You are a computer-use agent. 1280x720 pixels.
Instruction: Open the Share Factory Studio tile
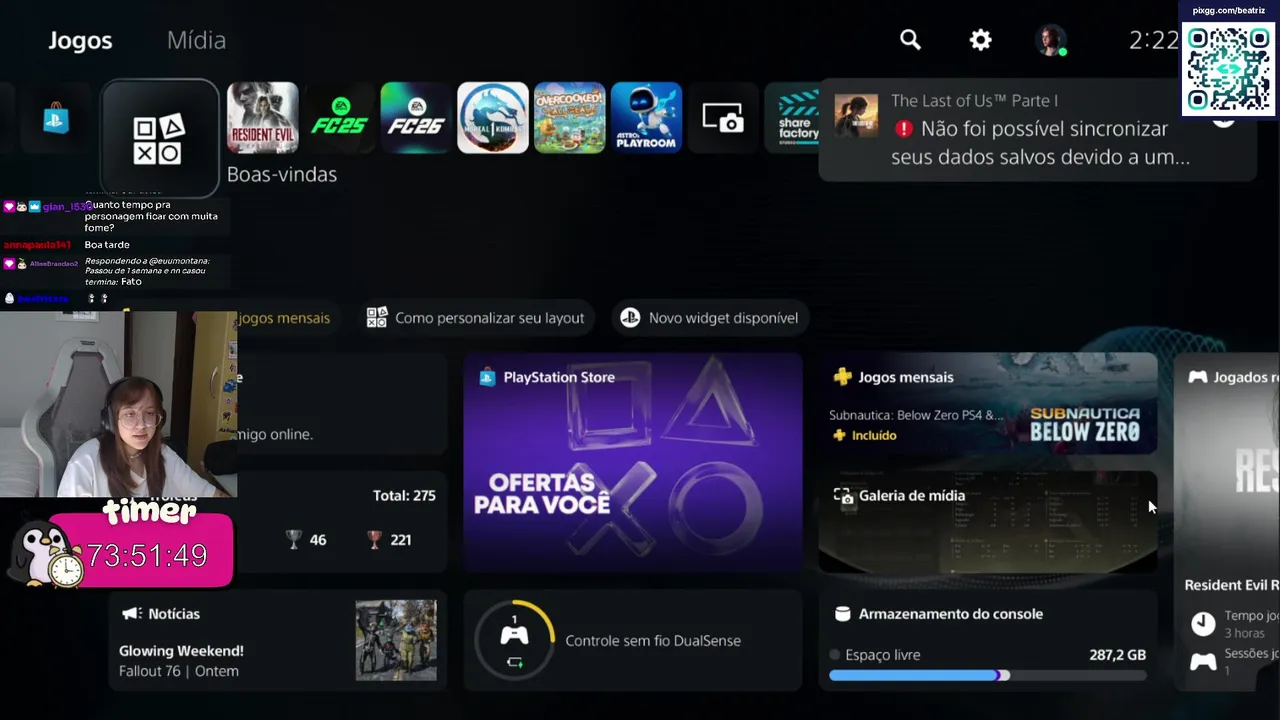point(795,118)
